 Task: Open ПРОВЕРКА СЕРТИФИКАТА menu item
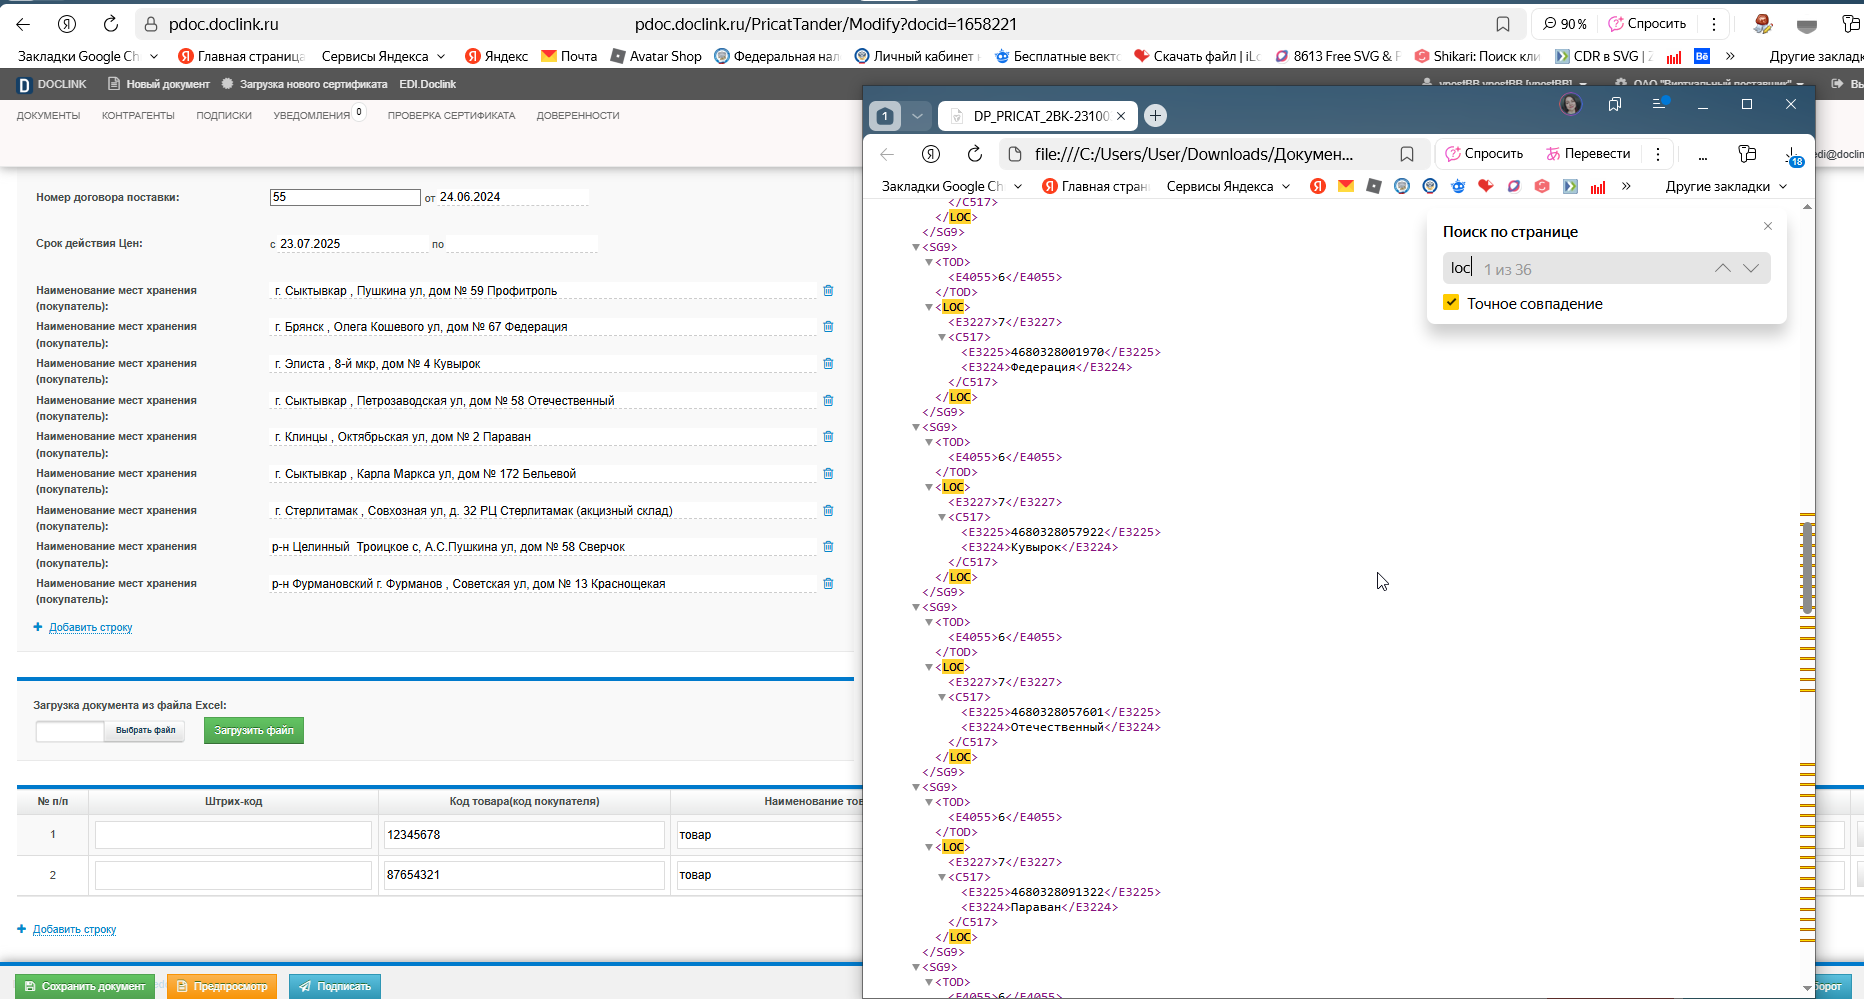point(451,116)
